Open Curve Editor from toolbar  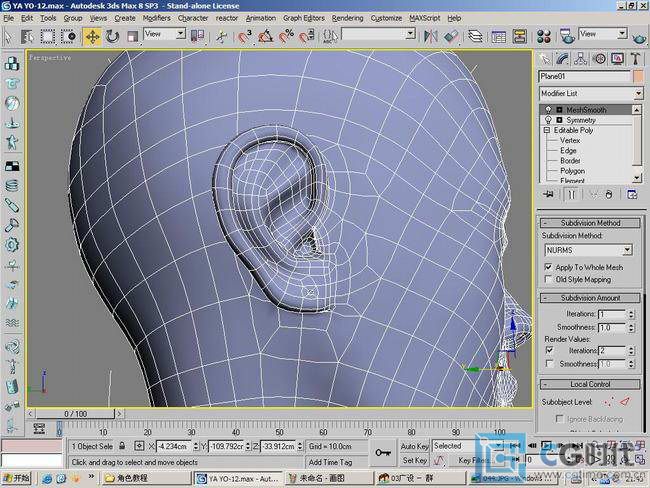(499, 36)
